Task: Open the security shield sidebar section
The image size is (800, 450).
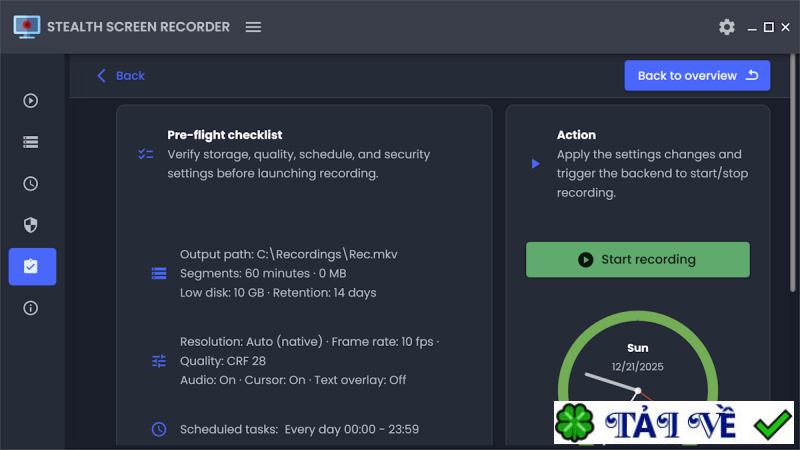Action: point(31,225)
